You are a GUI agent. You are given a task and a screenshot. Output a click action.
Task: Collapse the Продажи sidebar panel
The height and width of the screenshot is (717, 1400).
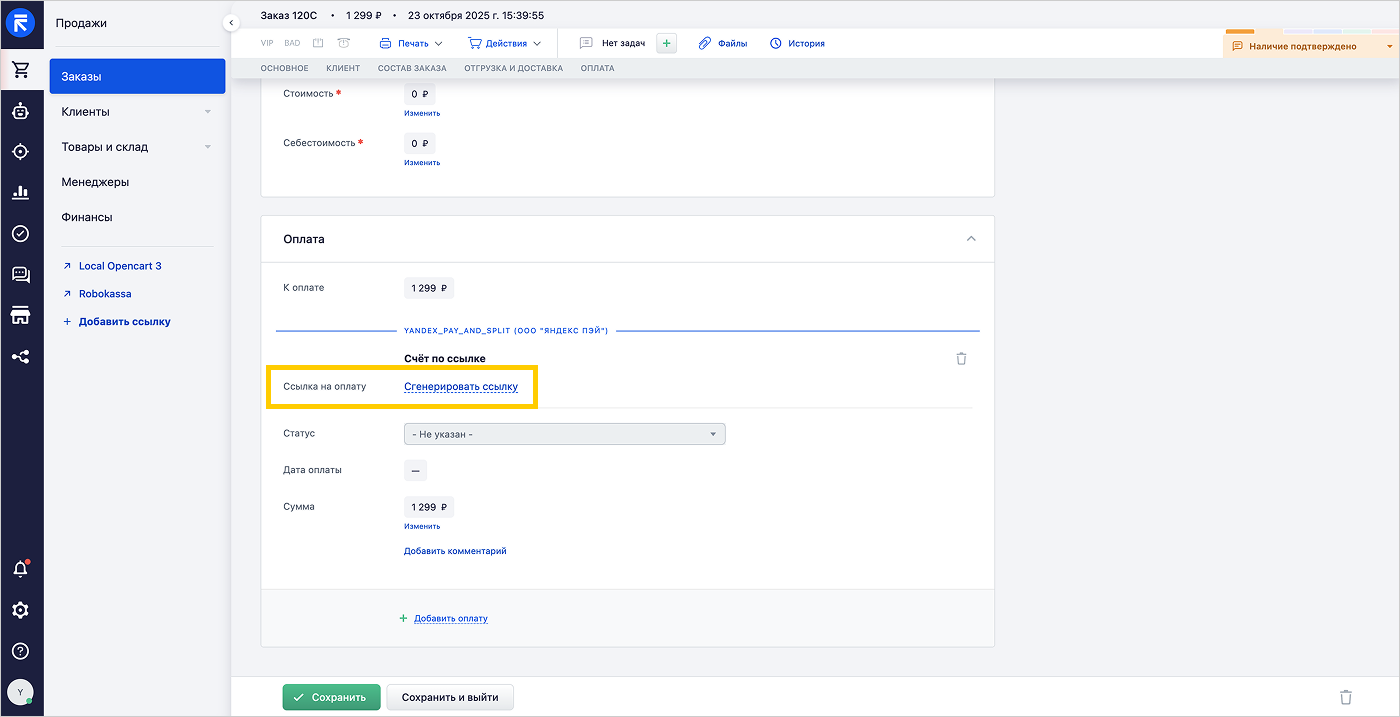231,22
